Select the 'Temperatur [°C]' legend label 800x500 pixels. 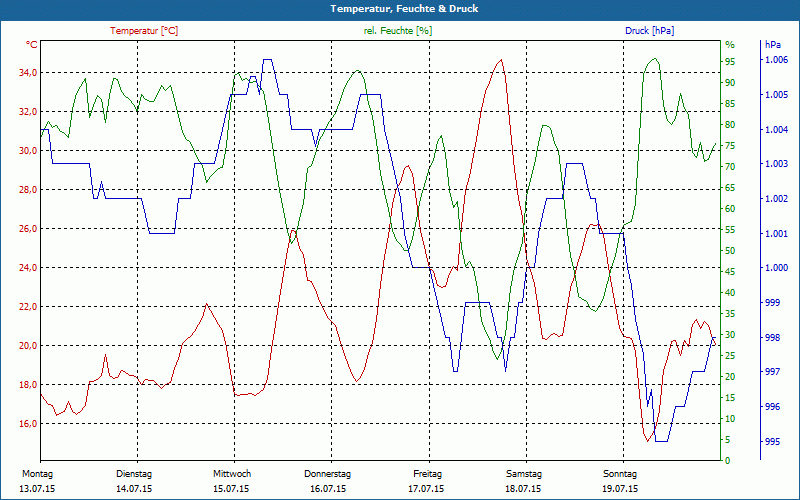[144, 31]
